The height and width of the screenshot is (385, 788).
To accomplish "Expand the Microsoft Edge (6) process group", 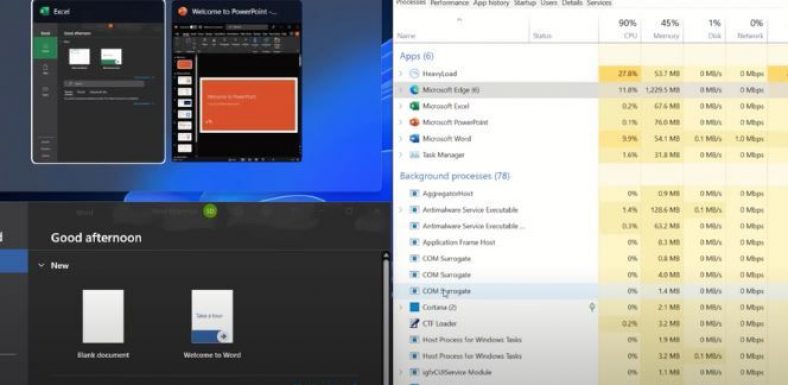I will [401, 90].
